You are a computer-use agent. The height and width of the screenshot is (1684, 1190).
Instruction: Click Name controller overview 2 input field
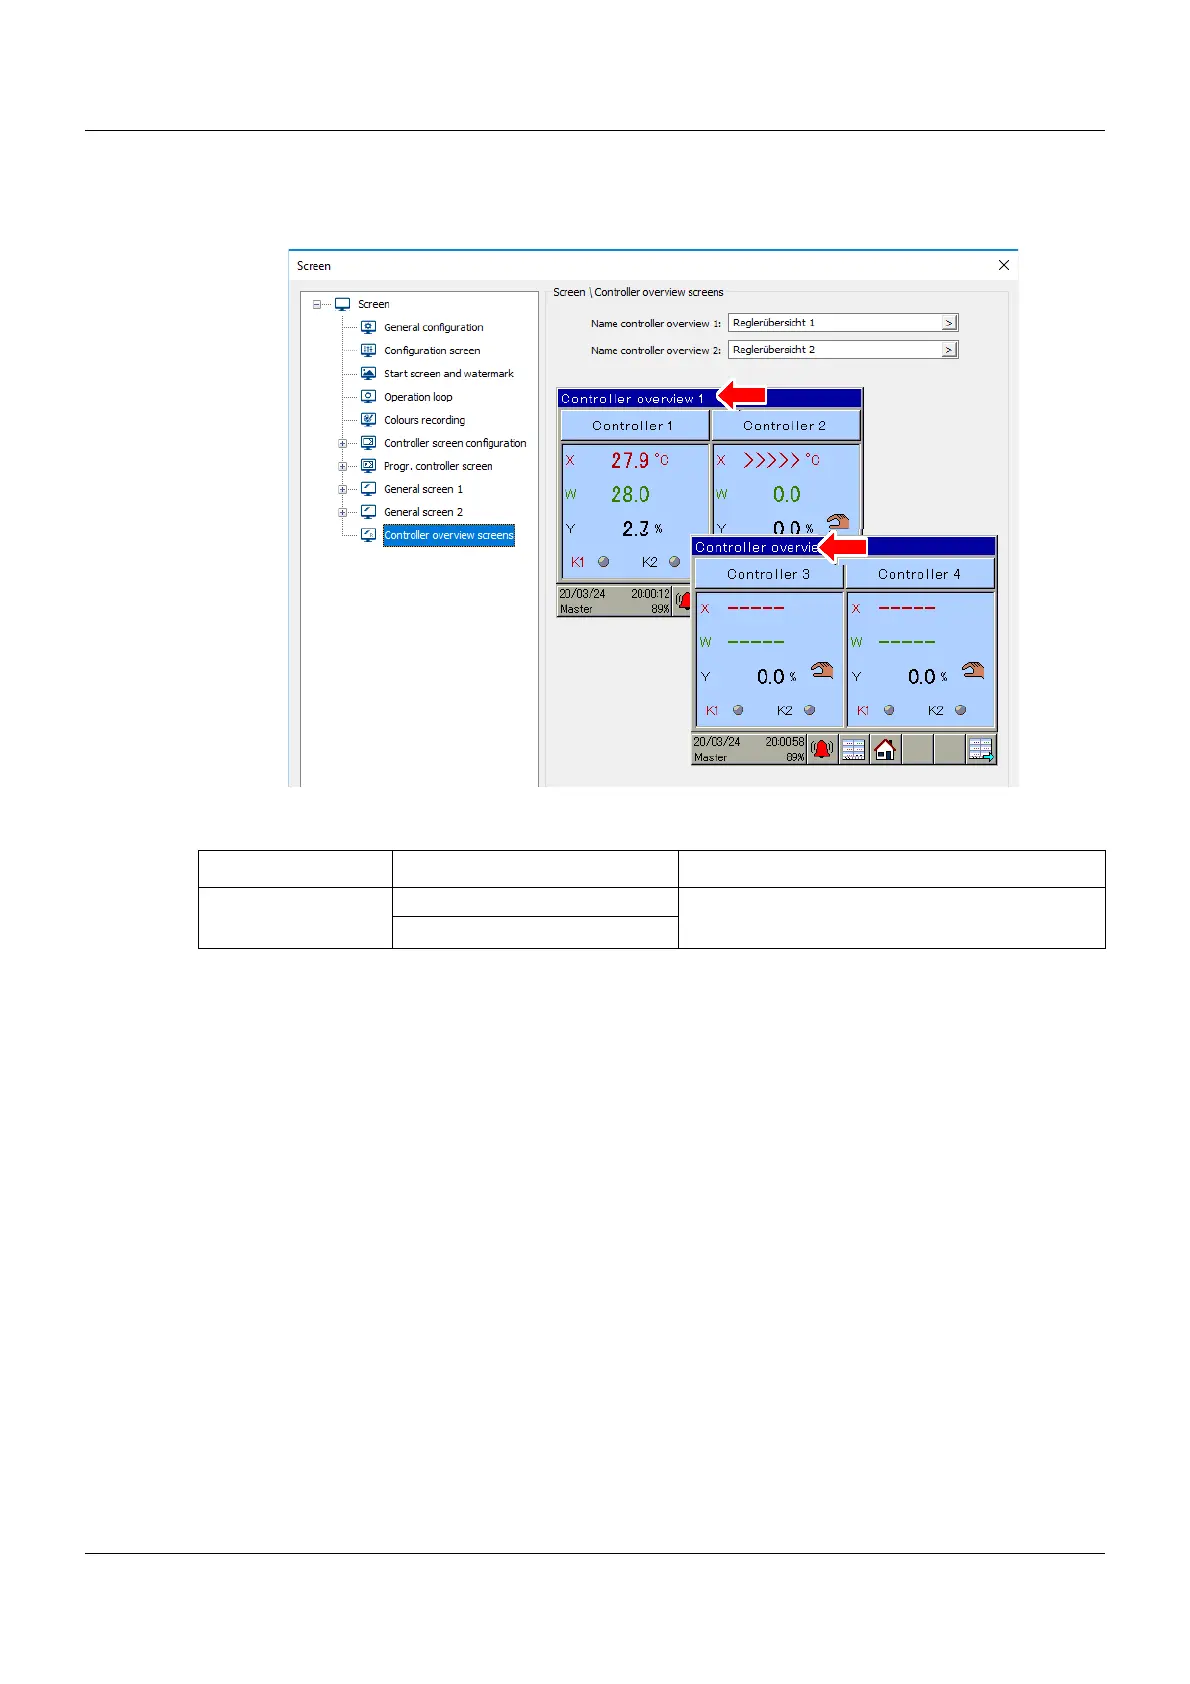tap(835, 349)
